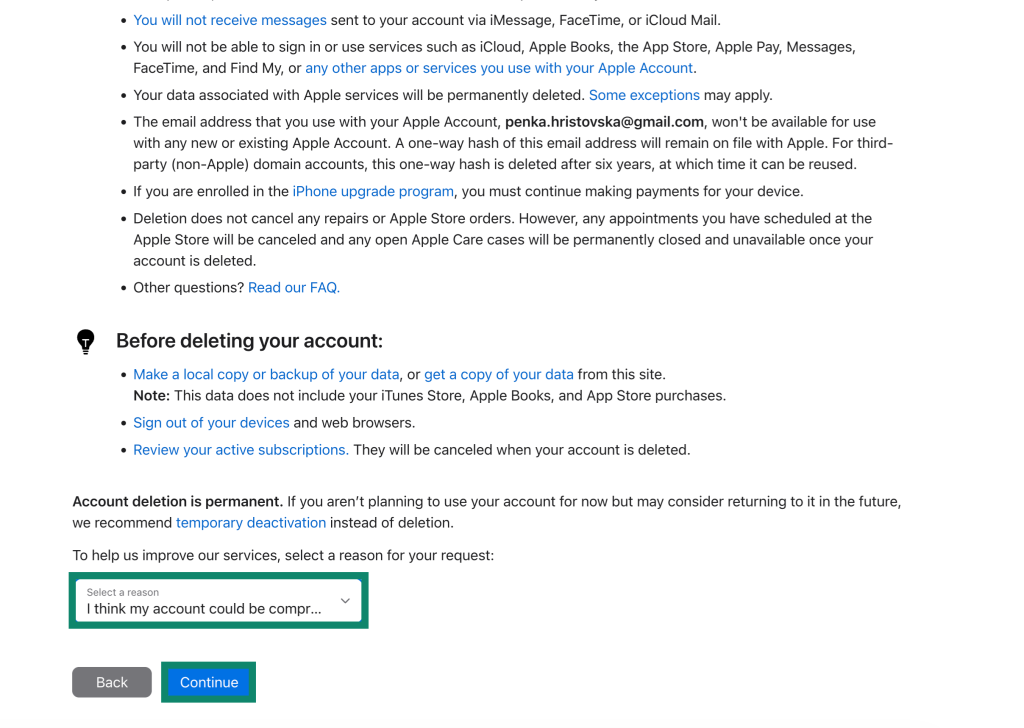Click the bold penka.hristovska@gmail.com email address

(x=604, y=122)
